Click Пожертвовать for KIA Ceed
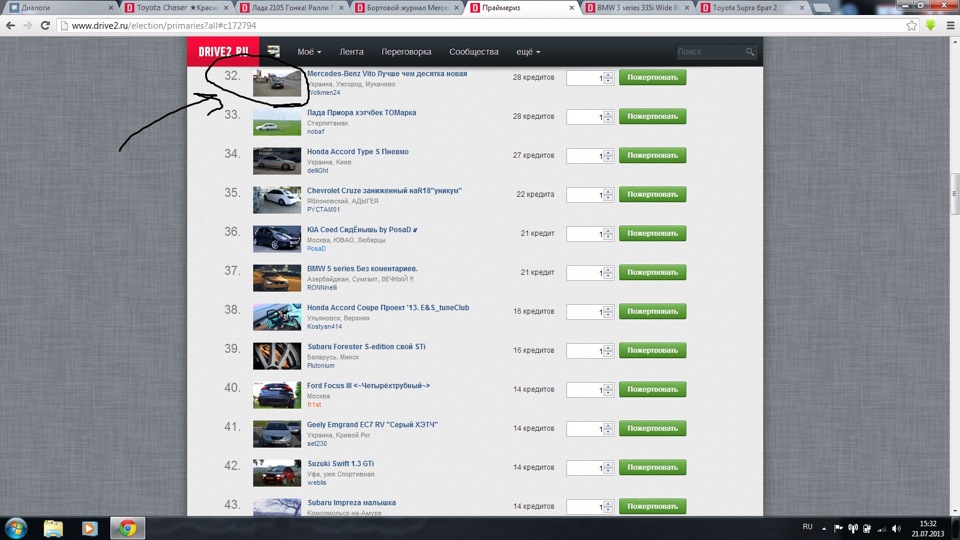The width and height of the screenshot is (960, 540). pos(652,233)
